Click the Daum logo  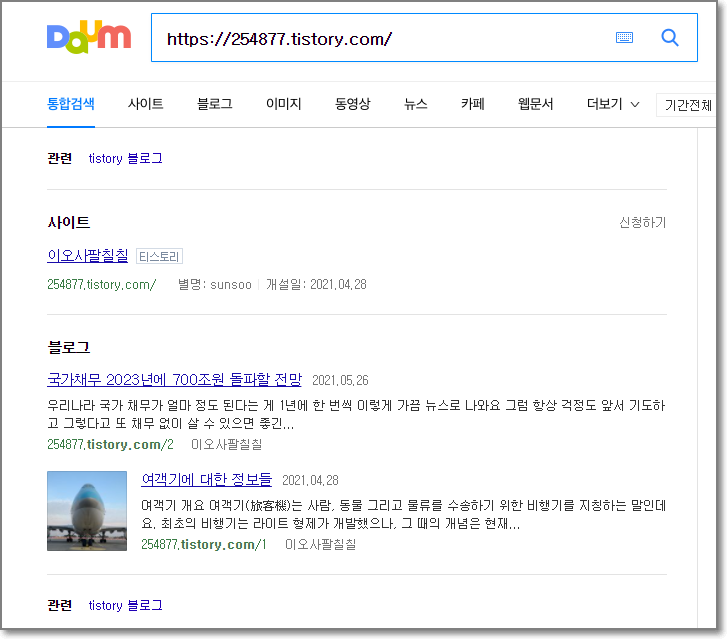click(x=89, y=37)
